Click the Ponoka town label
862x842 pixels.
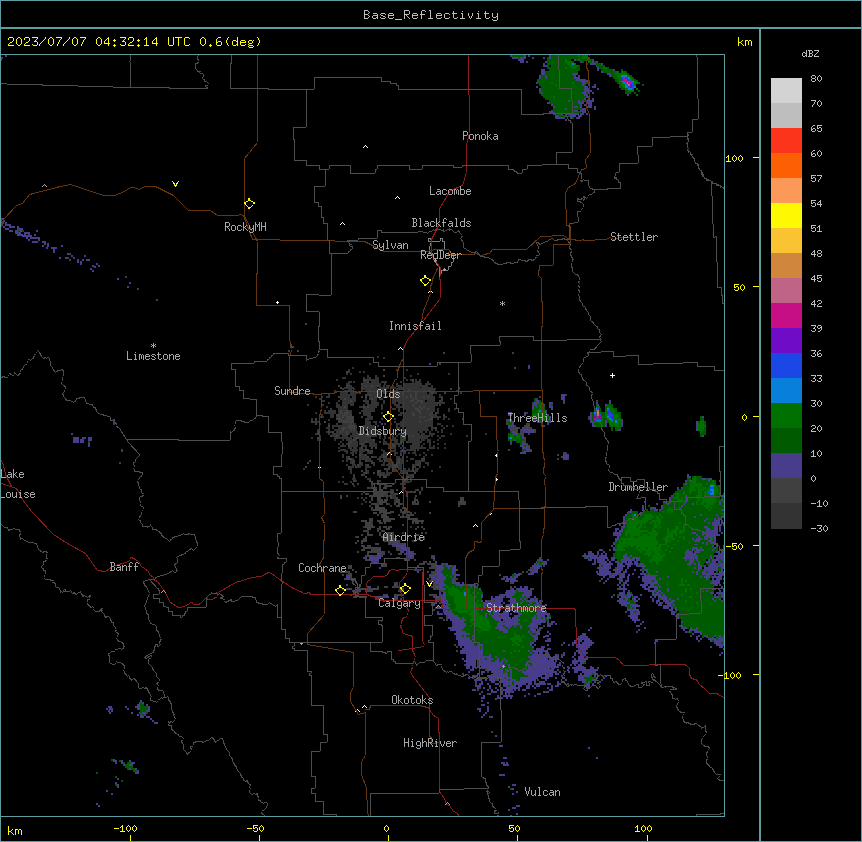pyautogui.click(x=480, y=136)
